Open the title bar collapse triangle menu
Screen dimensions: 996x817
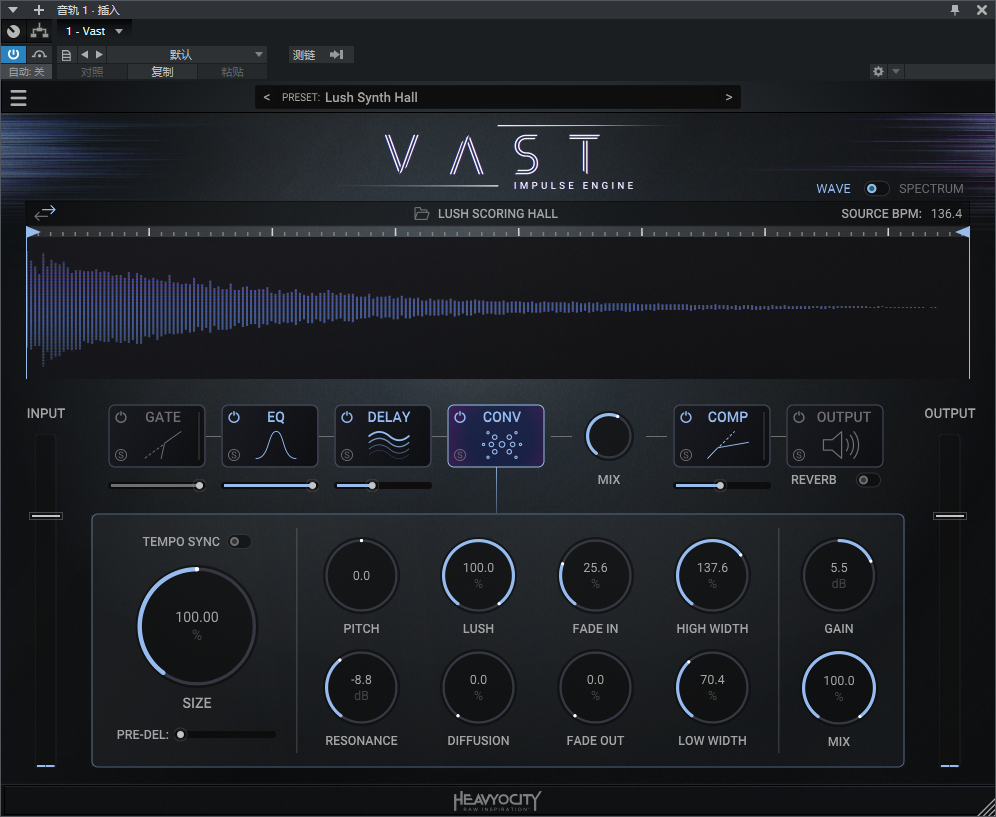[x=13, y=10]
